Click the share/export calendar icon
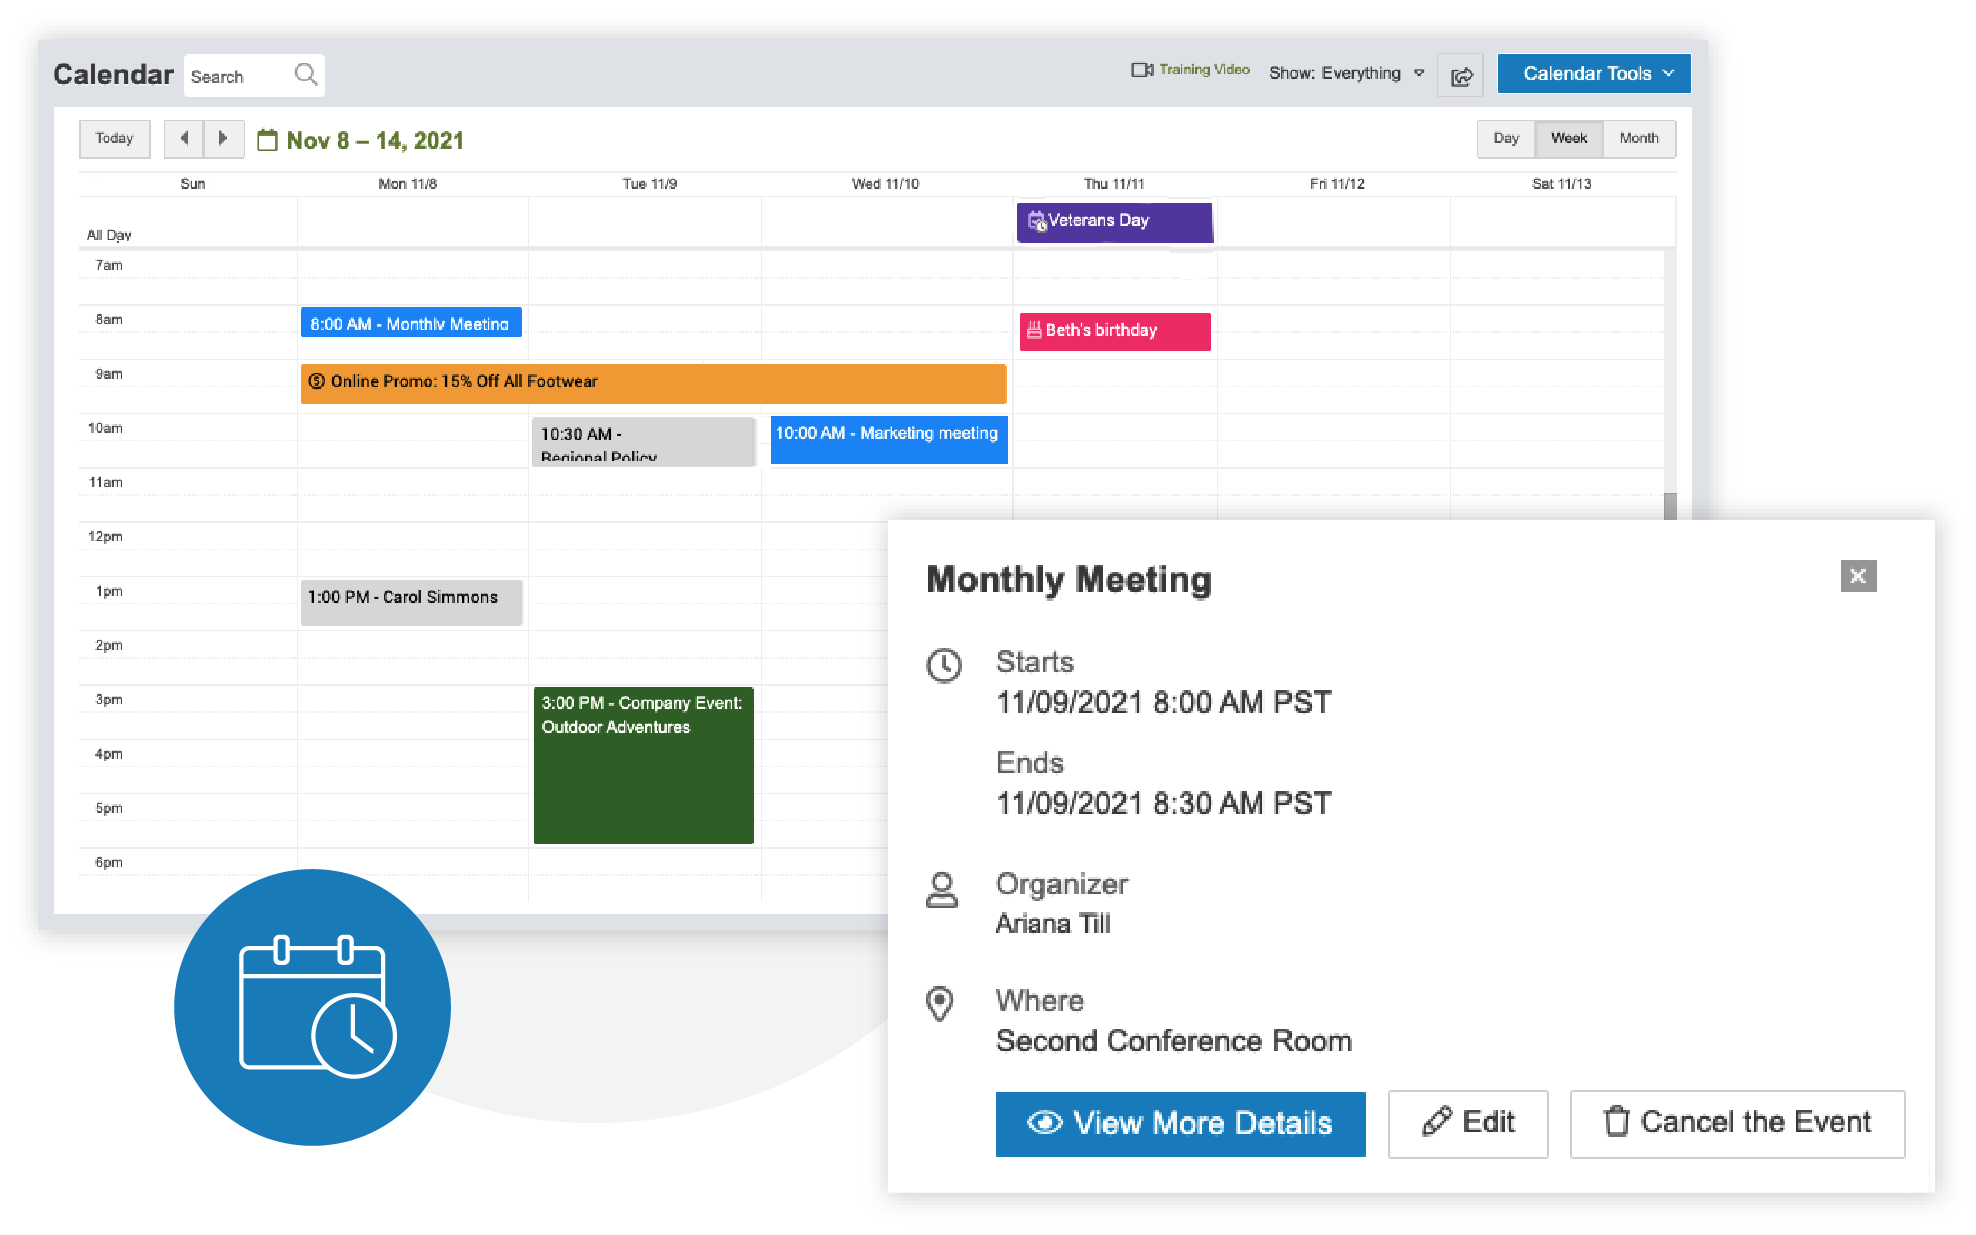The image size is (1976, 1235). click(x=1460, y=74)
